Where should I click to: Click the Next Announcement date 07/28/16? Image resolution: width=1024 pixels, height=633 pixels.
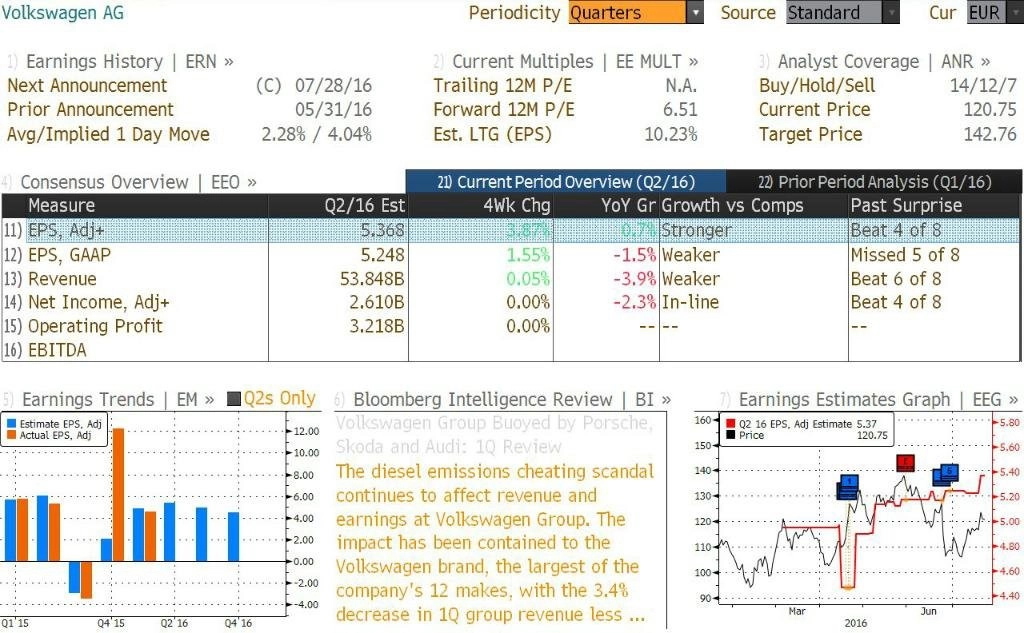333,86
